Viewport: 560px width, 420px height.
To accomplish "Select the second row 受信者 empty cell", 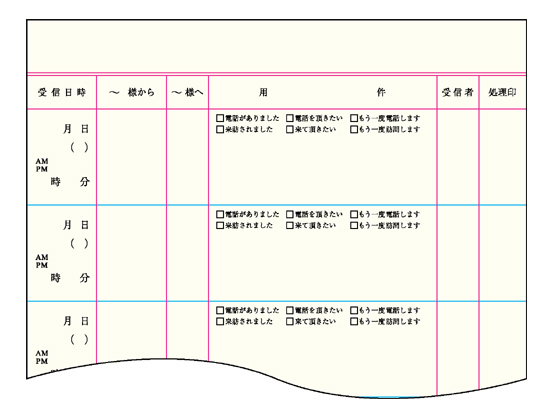I will pyautogui.click(x=458, y=253).
